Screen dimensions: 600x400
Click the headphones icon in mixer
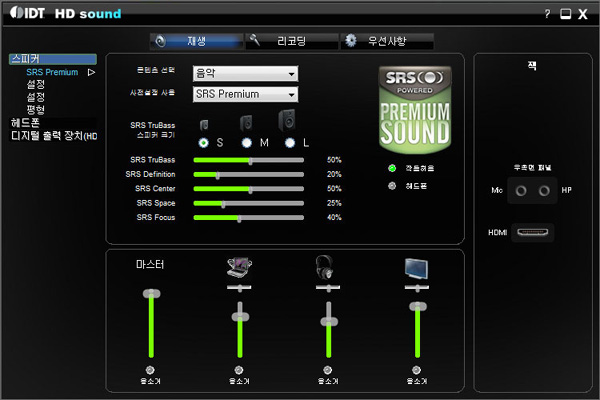(x=324, y=268)
